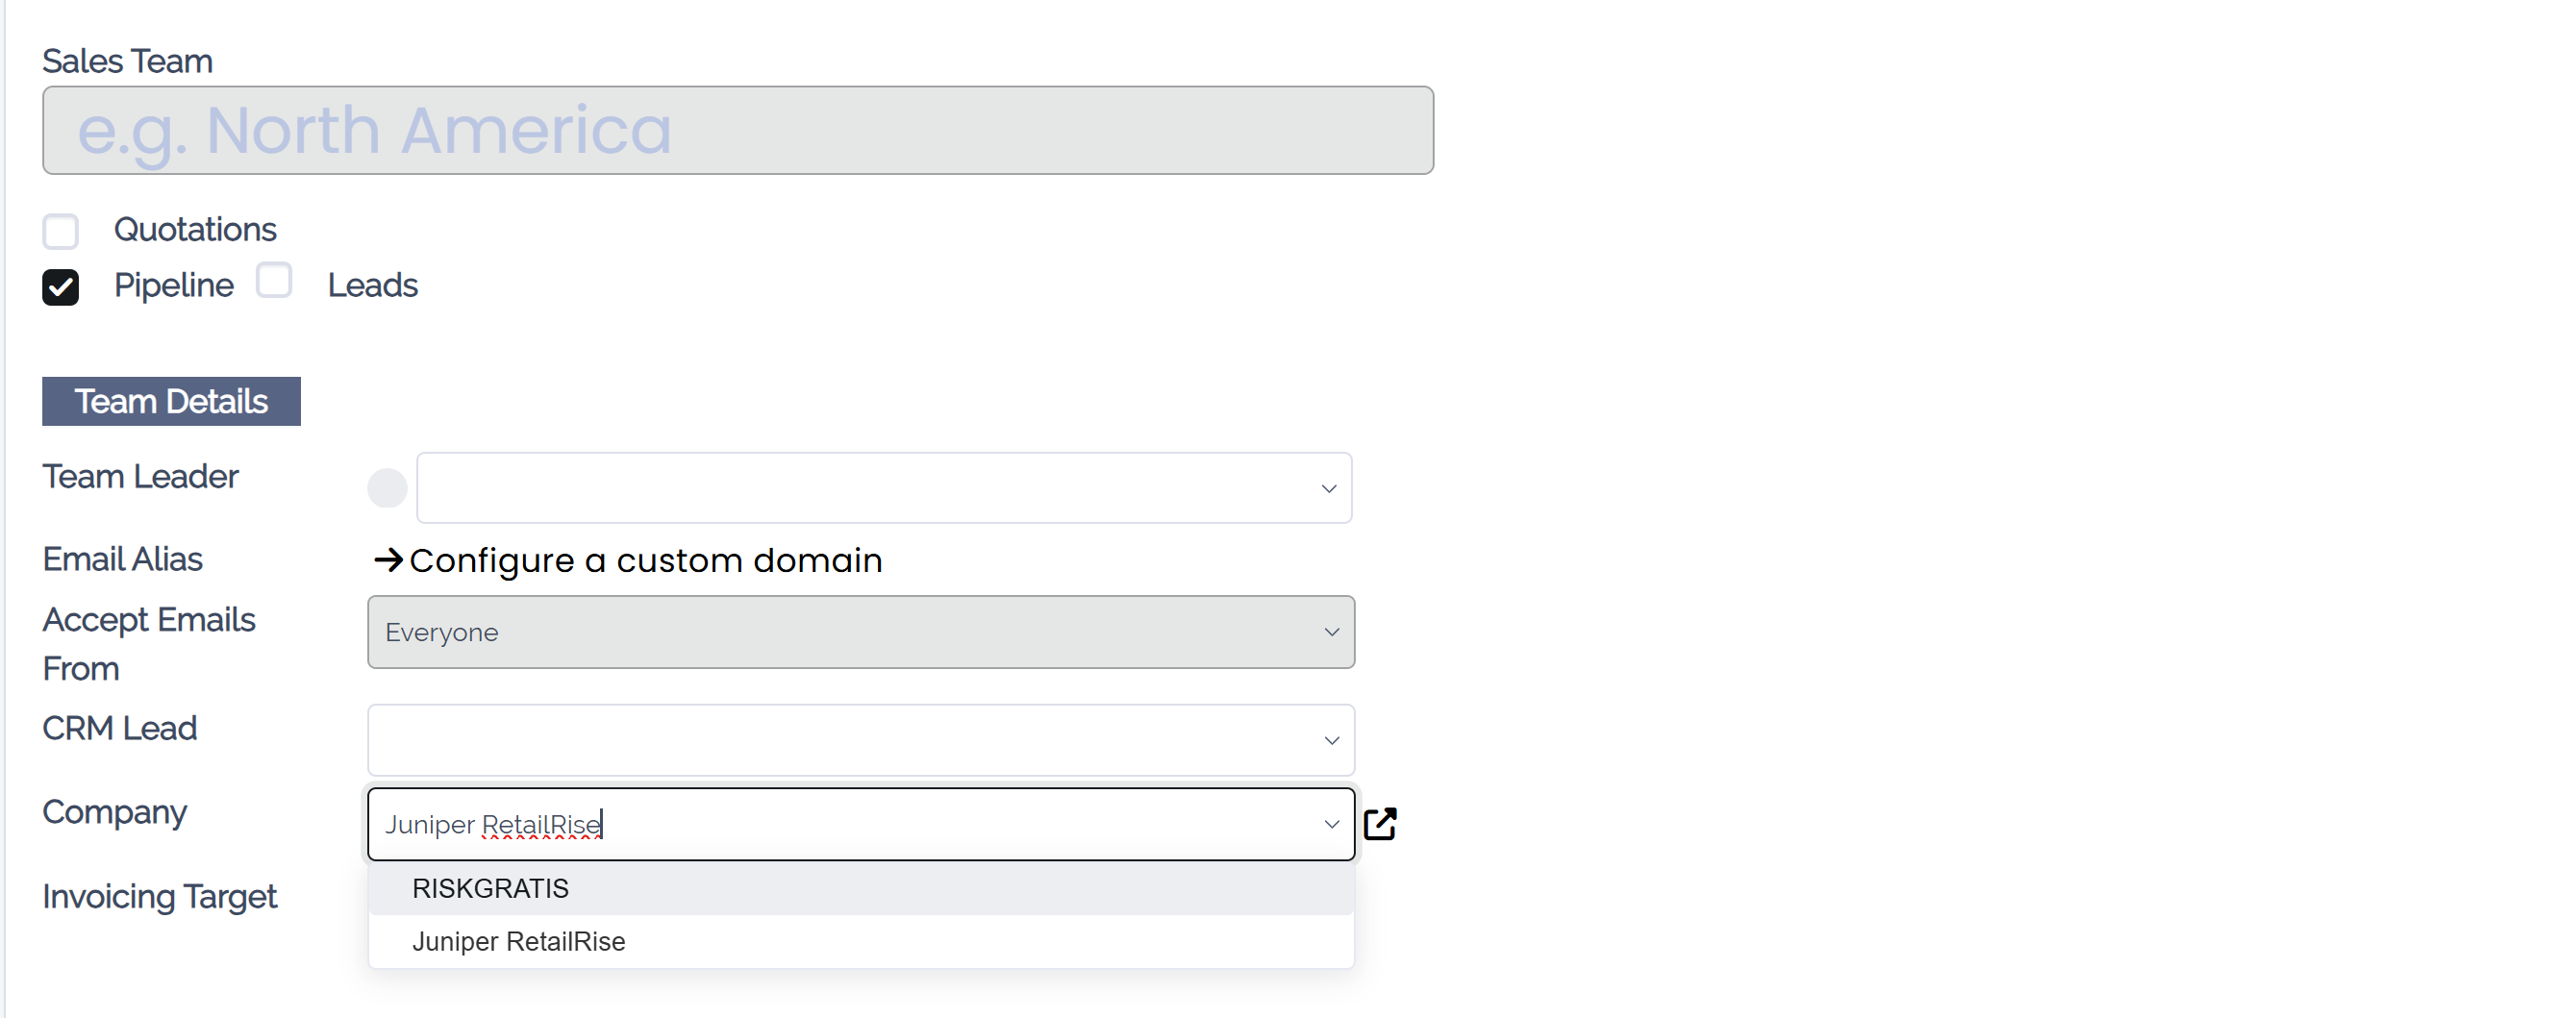Click the Email Alias label
The height and width of the screenshot is (1018, 2576).
(x=121, y=559)
